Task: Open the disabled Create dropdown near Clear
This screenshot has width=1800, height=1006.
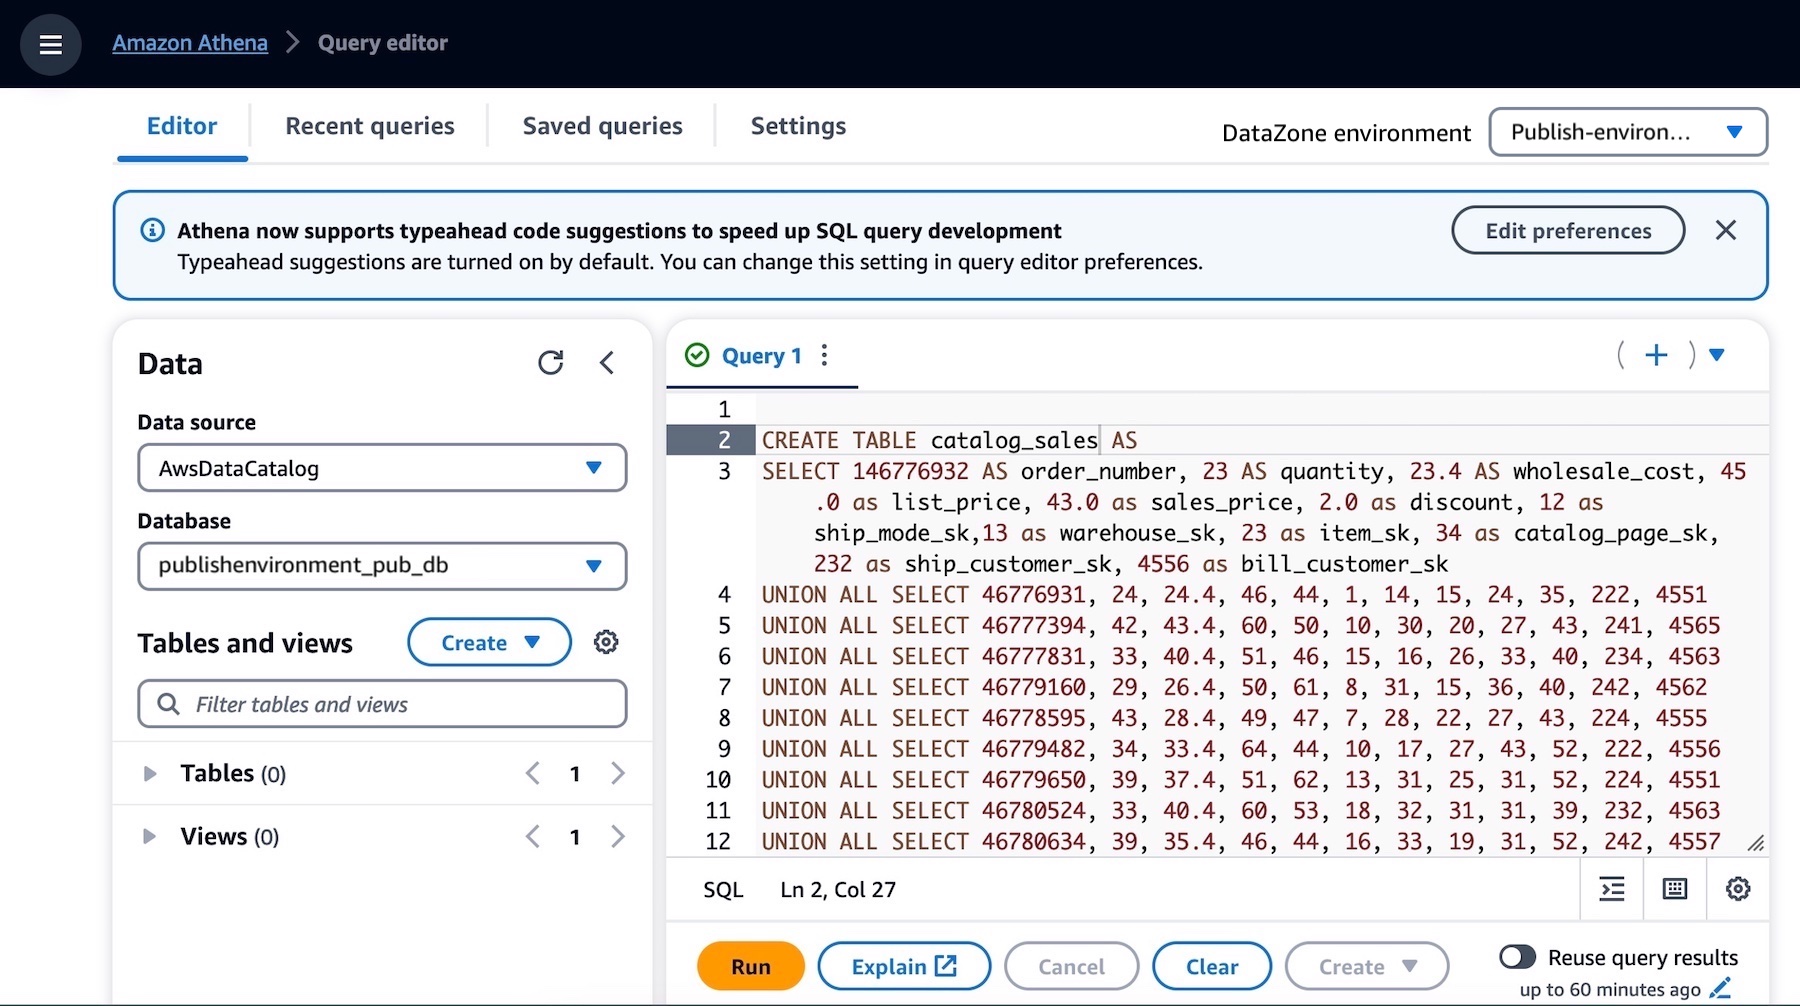Action: point(1367,966)
